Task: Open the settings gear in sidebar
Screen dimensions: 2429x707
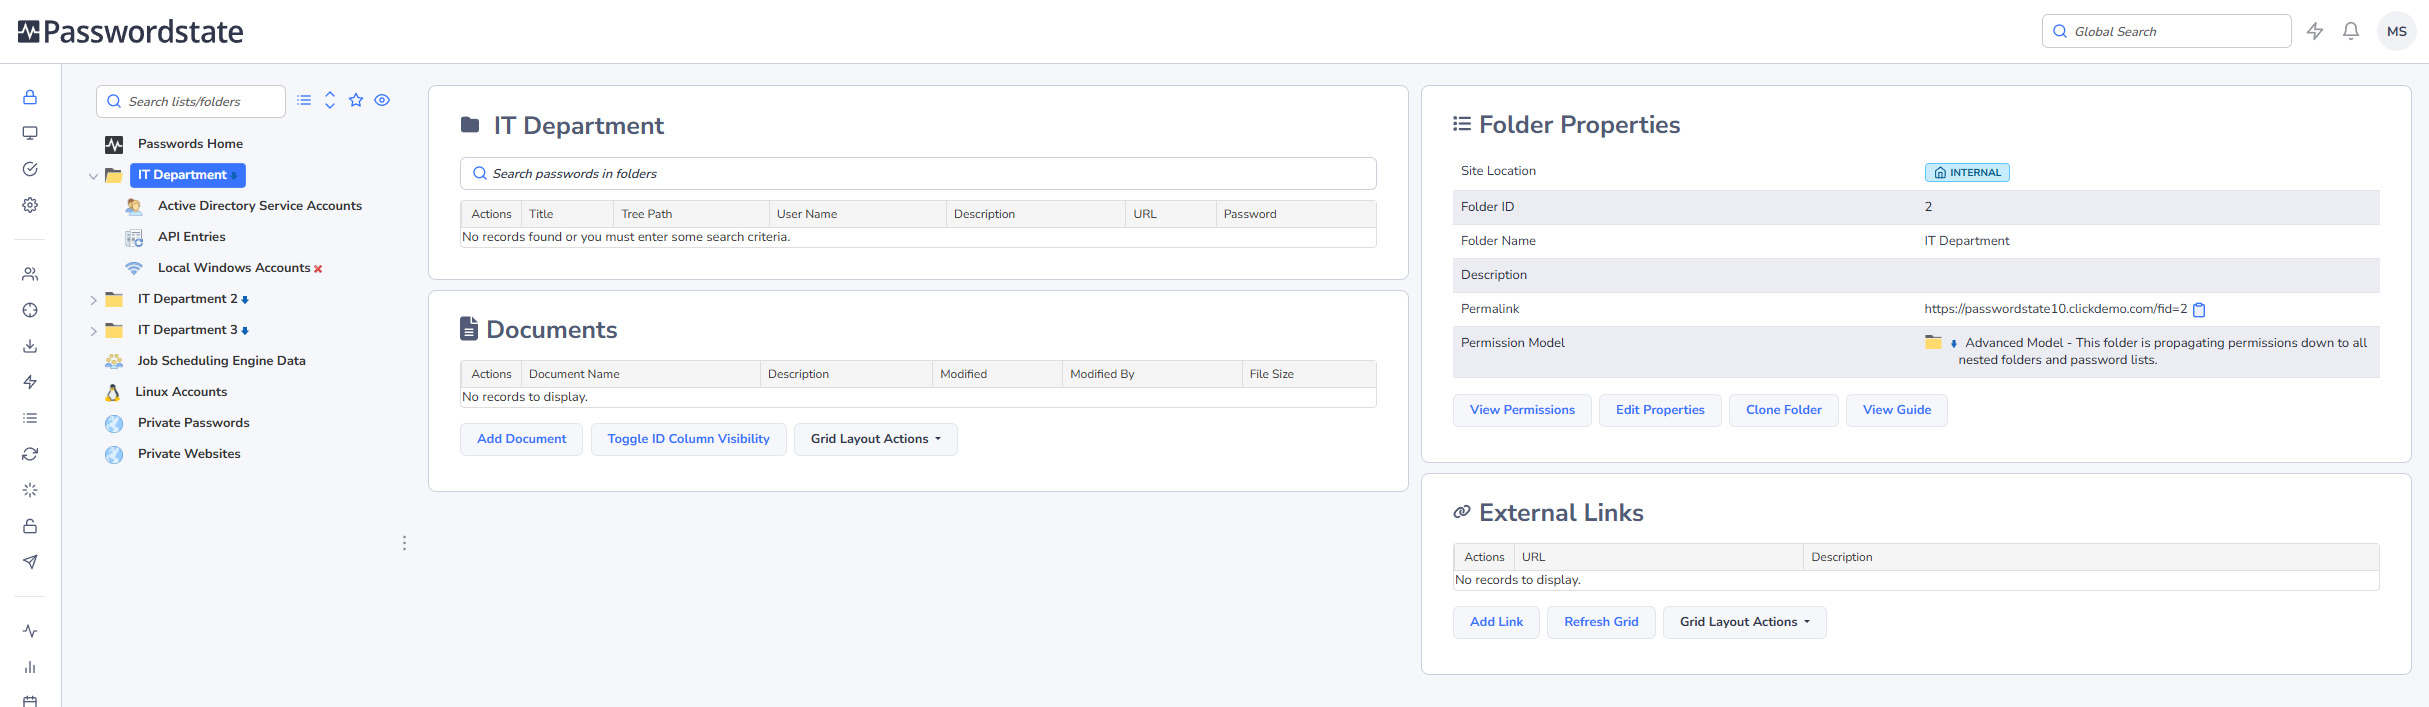Action: 30,205
